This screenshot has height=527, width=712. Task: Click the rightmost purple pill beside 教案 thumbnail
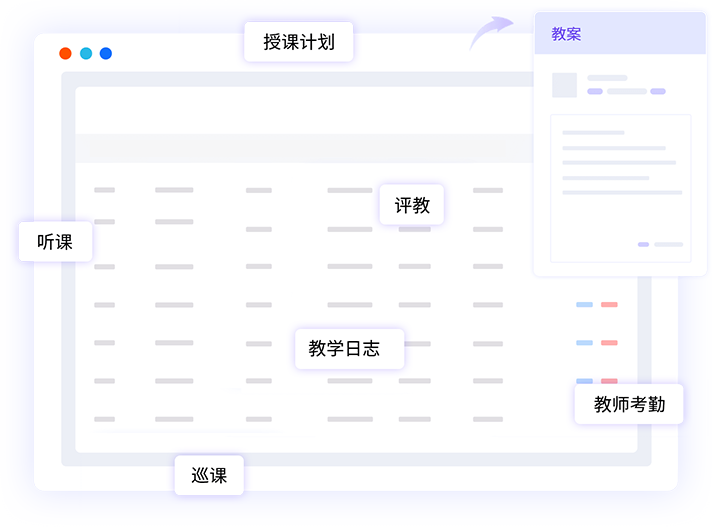(x=658, y=91)
